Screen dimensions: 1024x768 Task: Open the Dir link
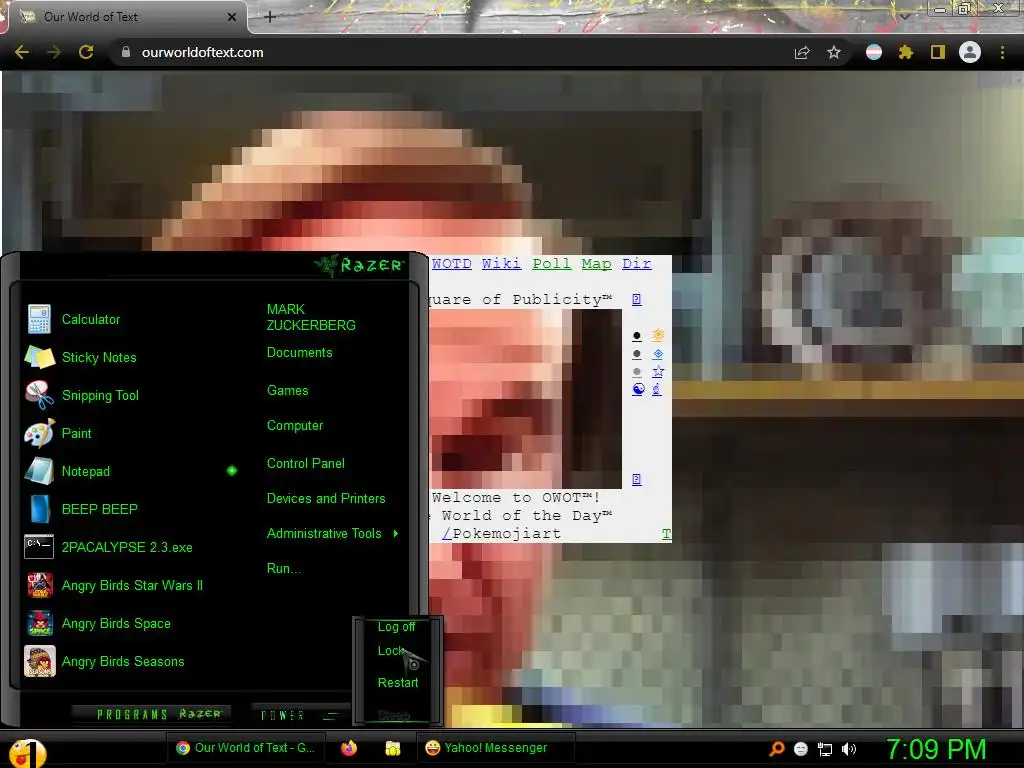tap(637, 264)
